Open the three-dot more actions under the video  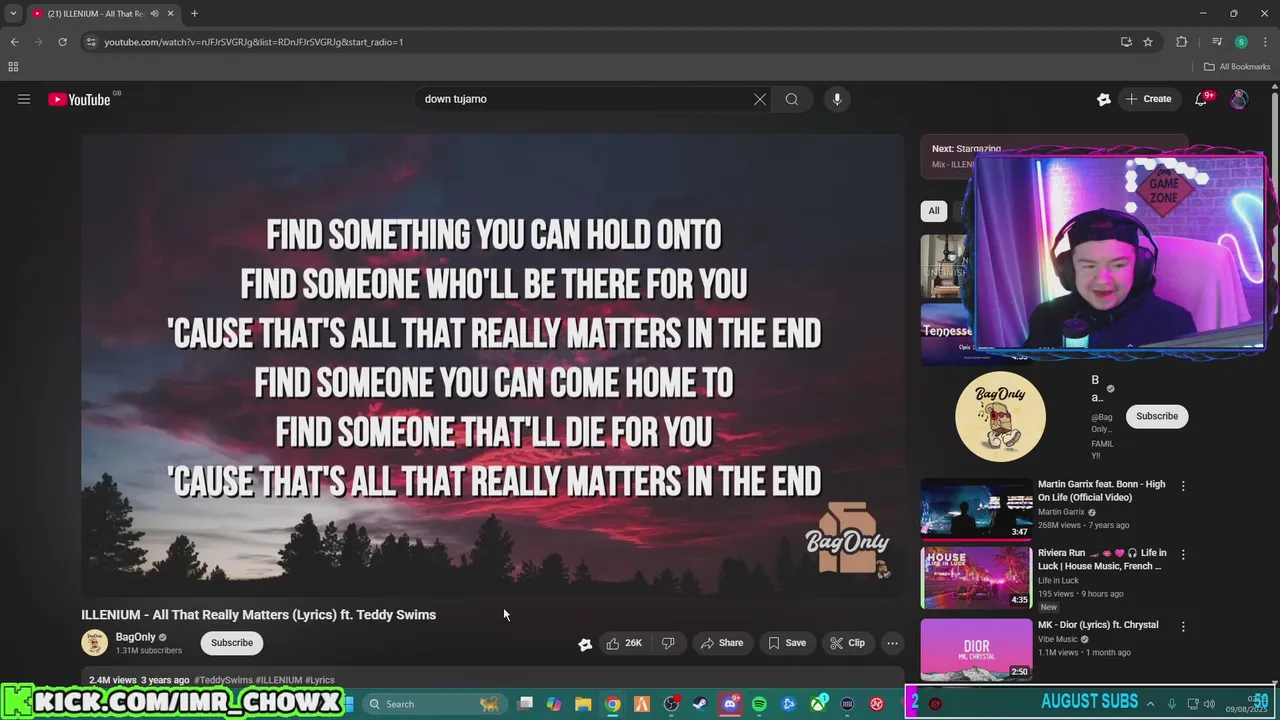pyautogui.click(x=892, y=643)
